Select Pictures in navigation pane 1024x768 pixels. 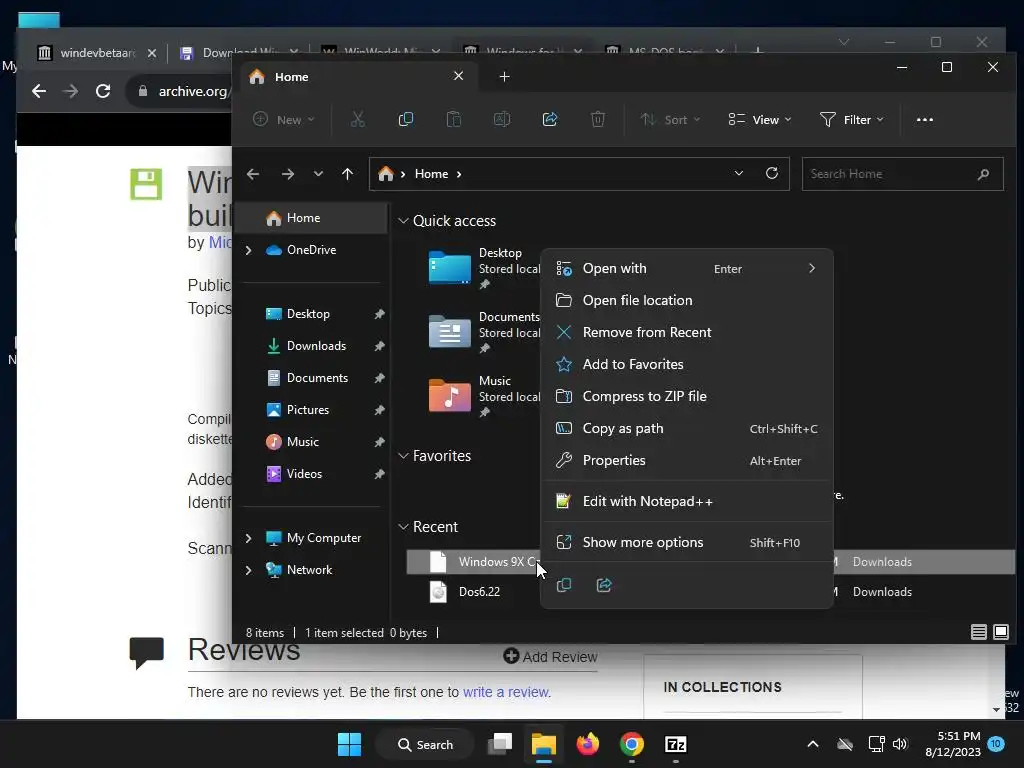[x=308, y=410]
